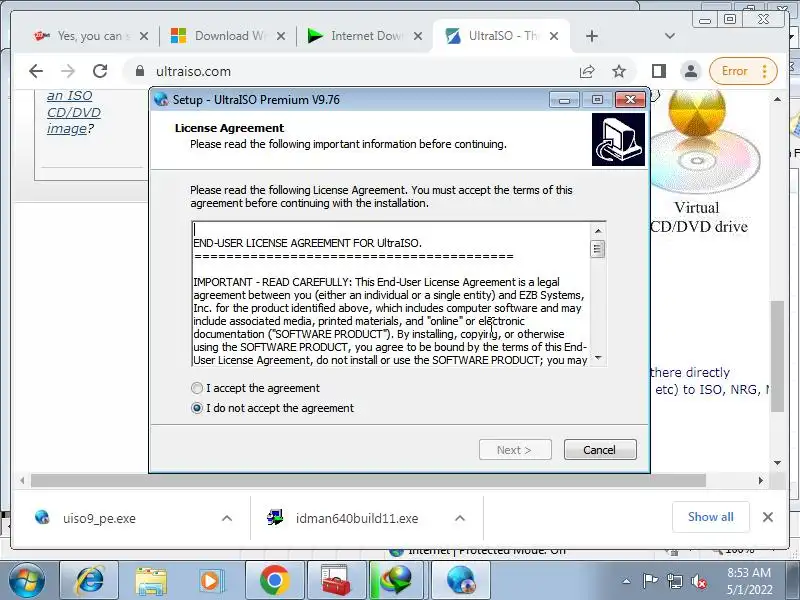Open the idman640build11.exe download item
800x600 pixels.
click(x=357, y=518)
